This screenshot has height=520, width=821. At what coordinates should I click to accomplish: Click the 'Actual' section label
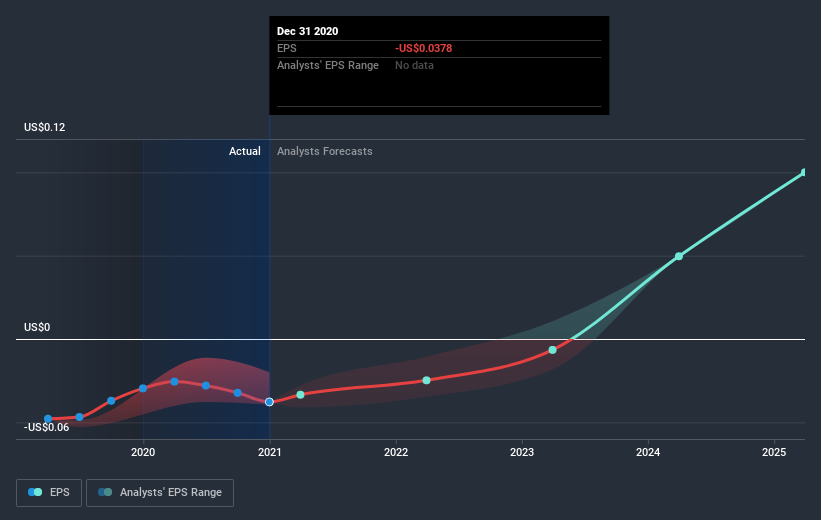click(245, 151)
